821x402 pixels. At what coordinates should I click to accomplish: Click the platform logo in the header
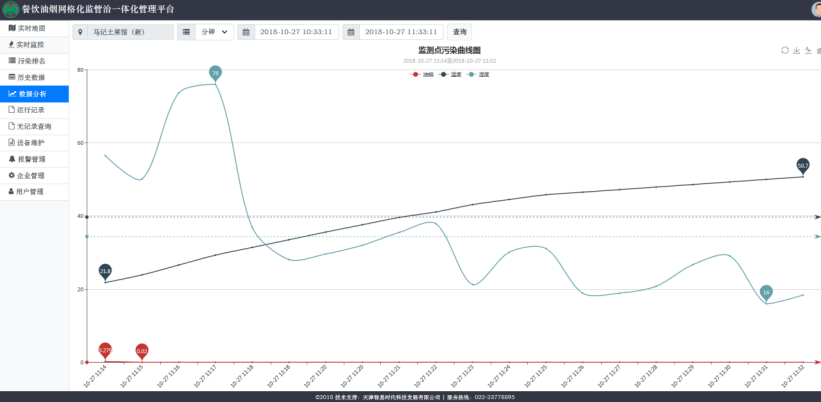point(10,9)
